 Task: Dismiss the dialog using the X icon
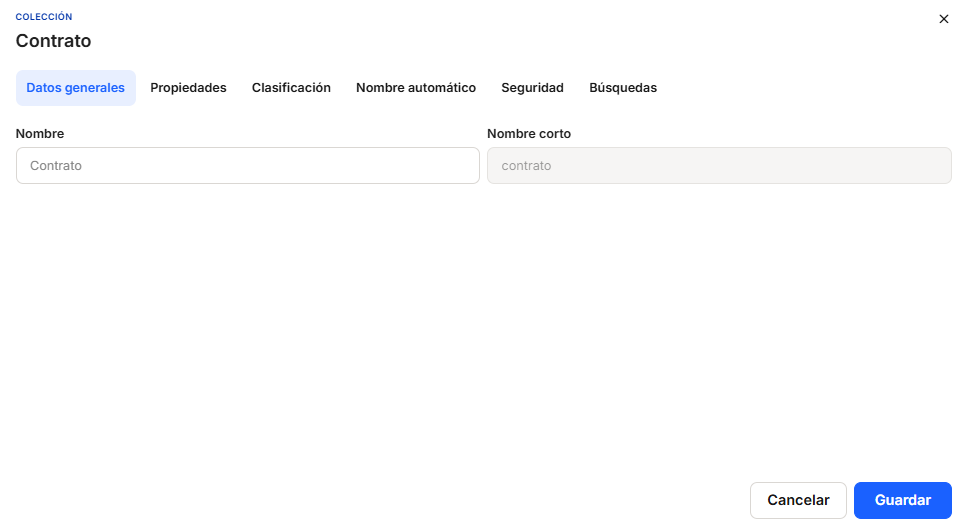tap(943, 19)
